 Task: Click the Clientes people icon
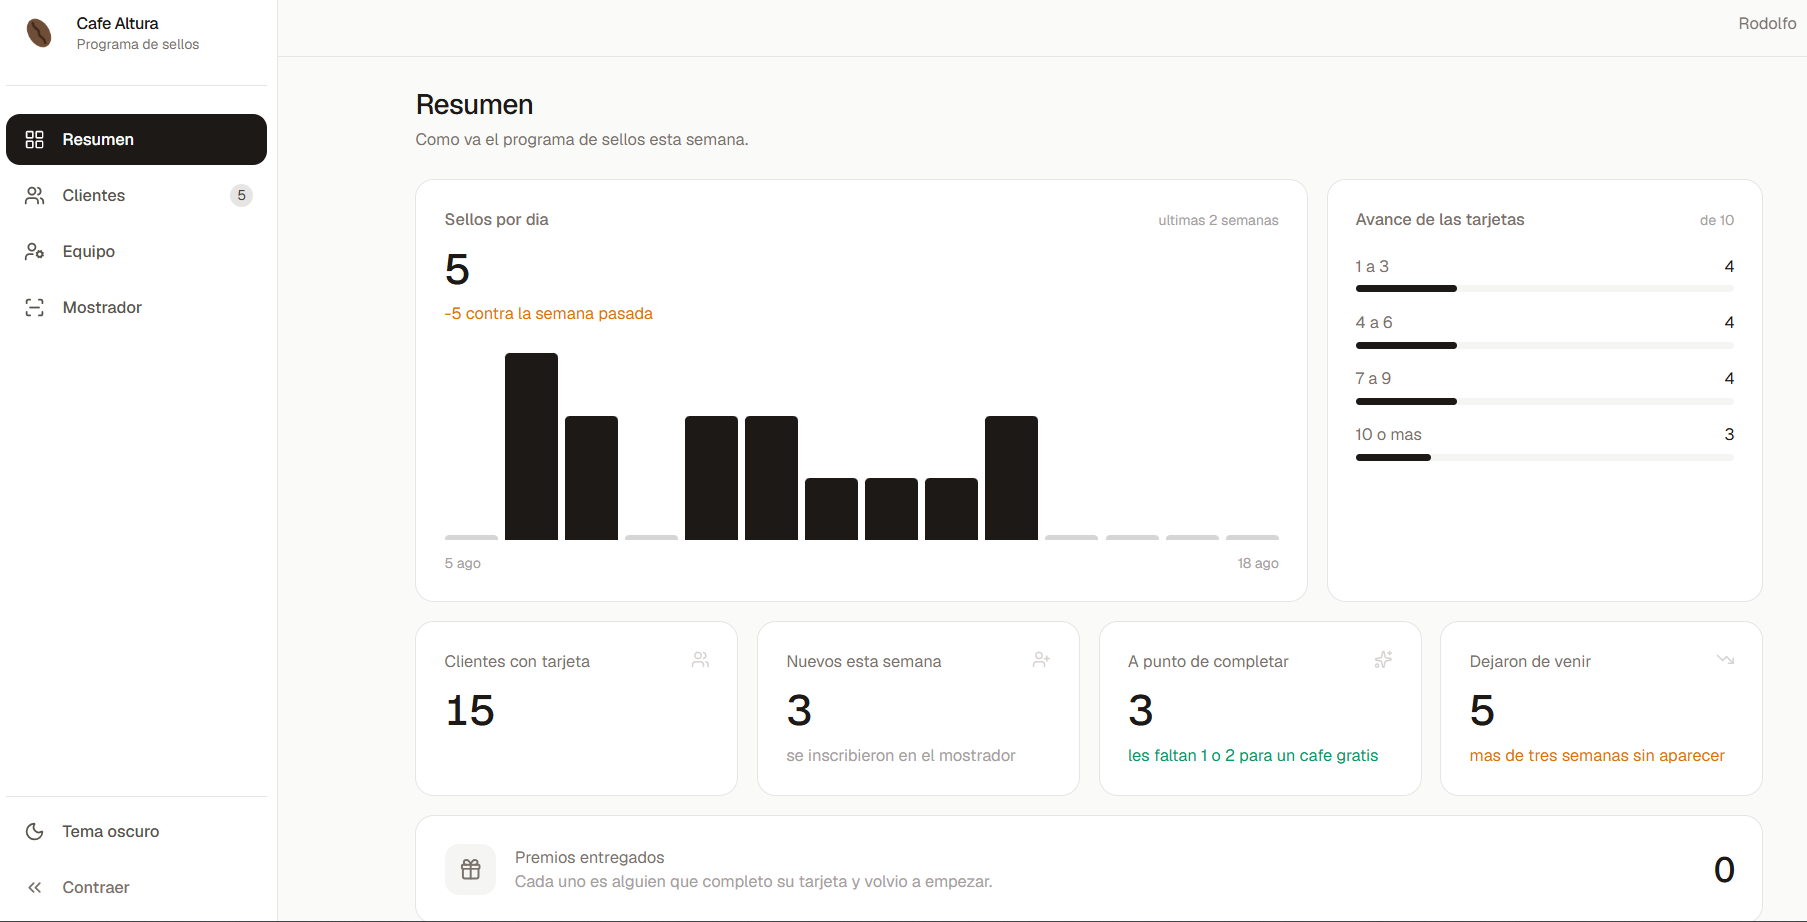pyautogui.click(x=35, y=195)
